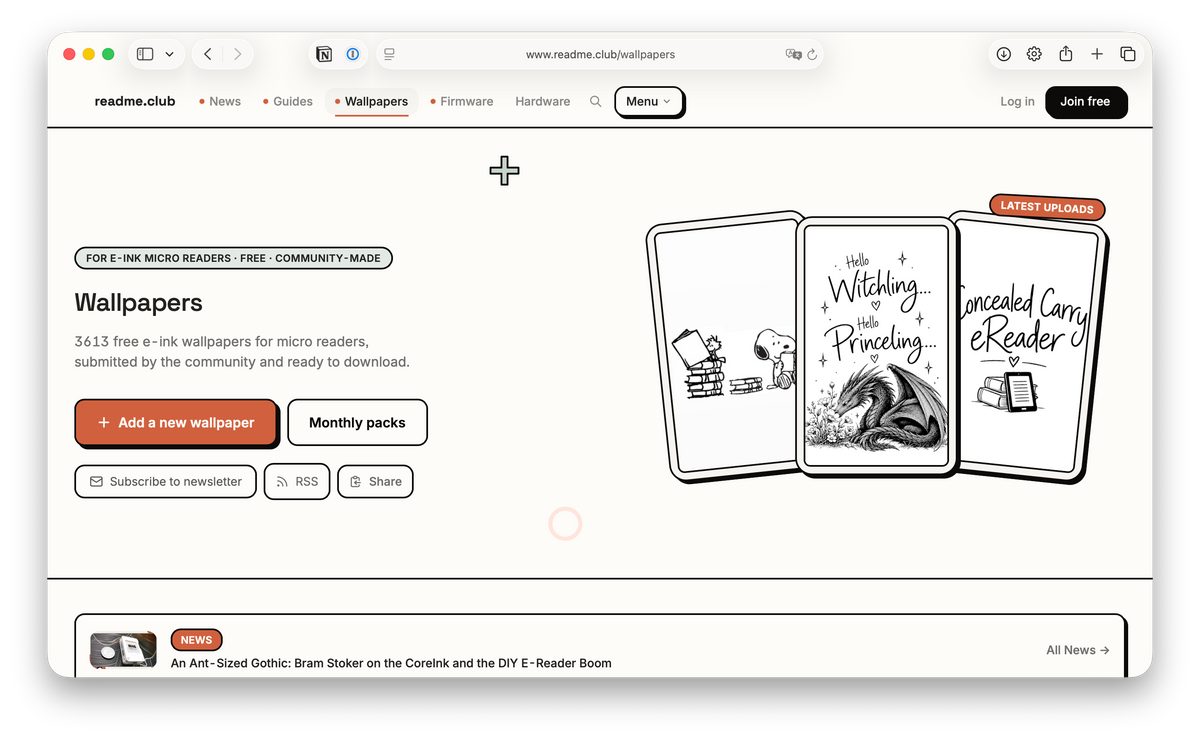Open the Hello Witchling dragon wallpaper card
The image size is (1200, 740).
pos(877,345)
